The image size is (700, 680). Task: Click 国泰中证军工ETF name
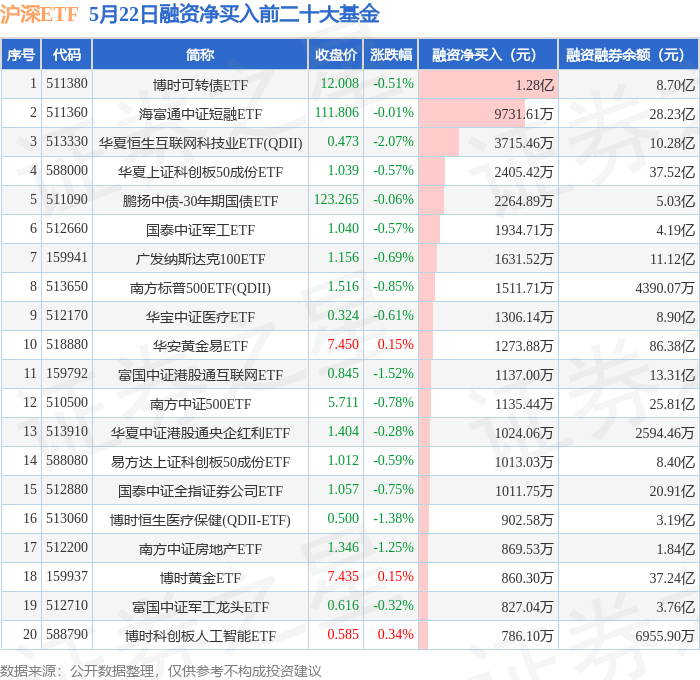click(x=200, y=230)
